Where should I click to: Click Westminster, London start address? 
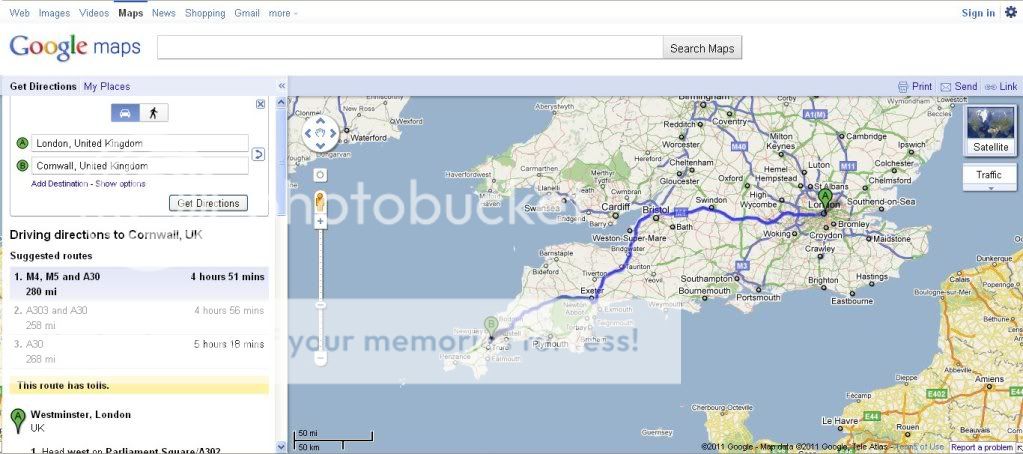[81, 414]
